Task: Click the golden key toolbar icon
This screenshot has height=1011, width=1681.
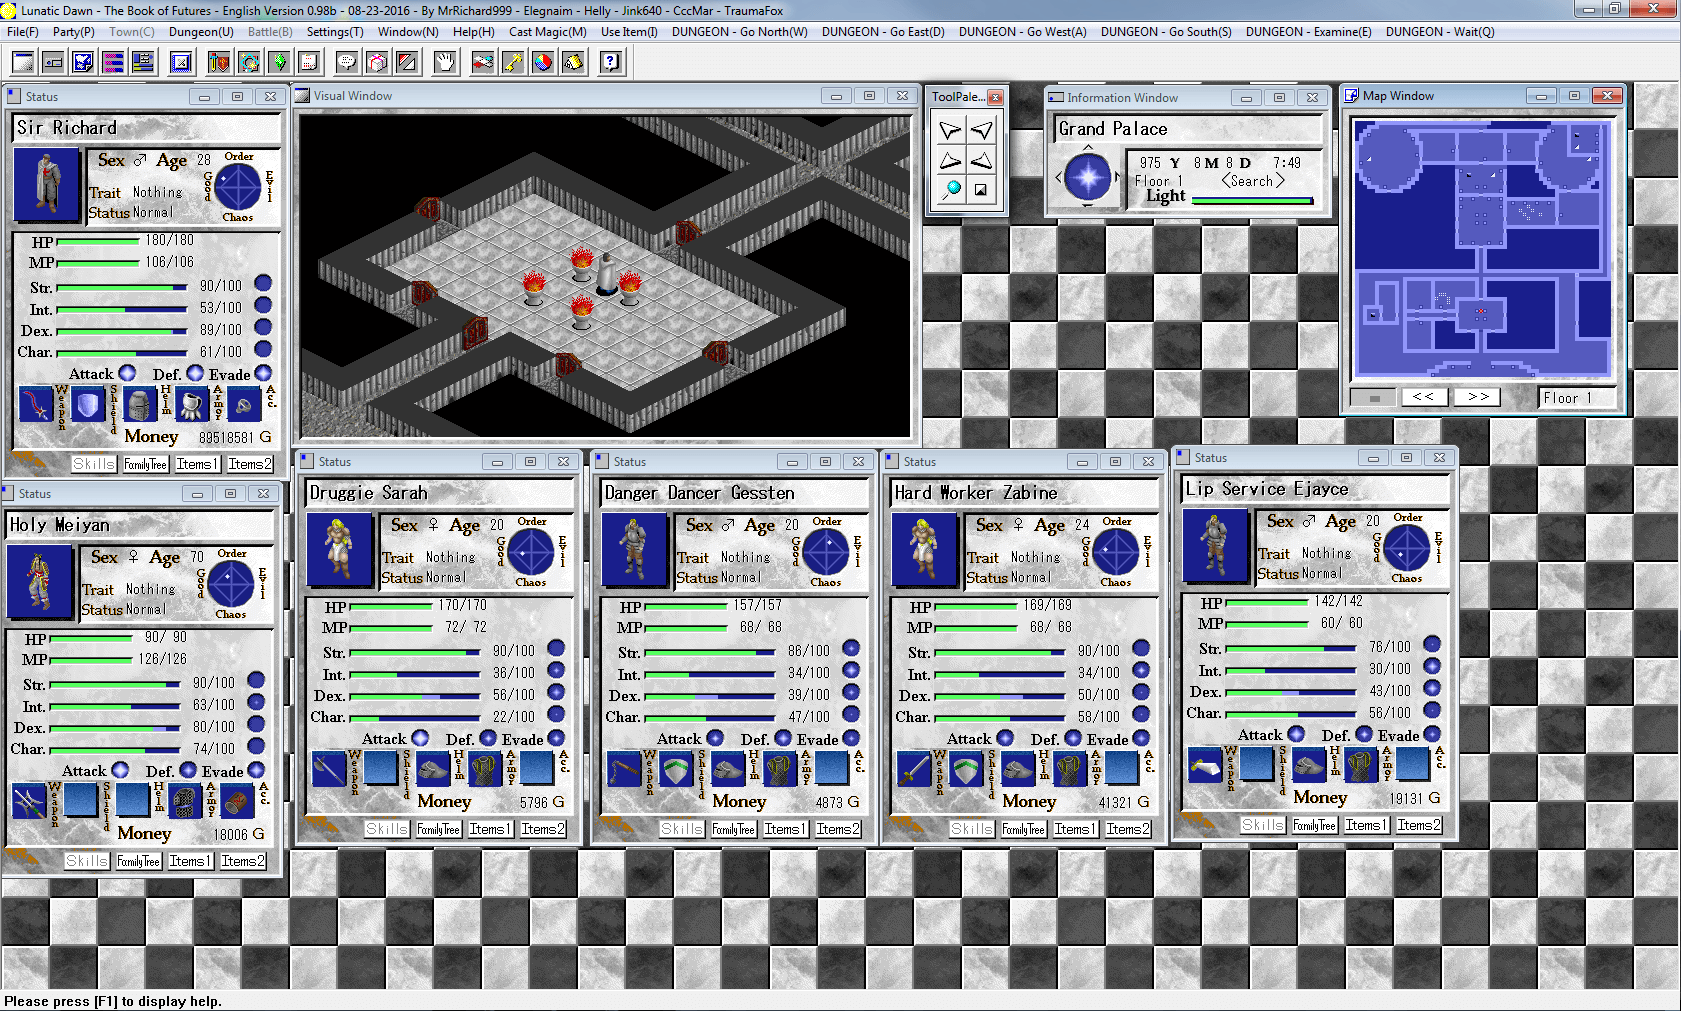Action: [512, 62]
